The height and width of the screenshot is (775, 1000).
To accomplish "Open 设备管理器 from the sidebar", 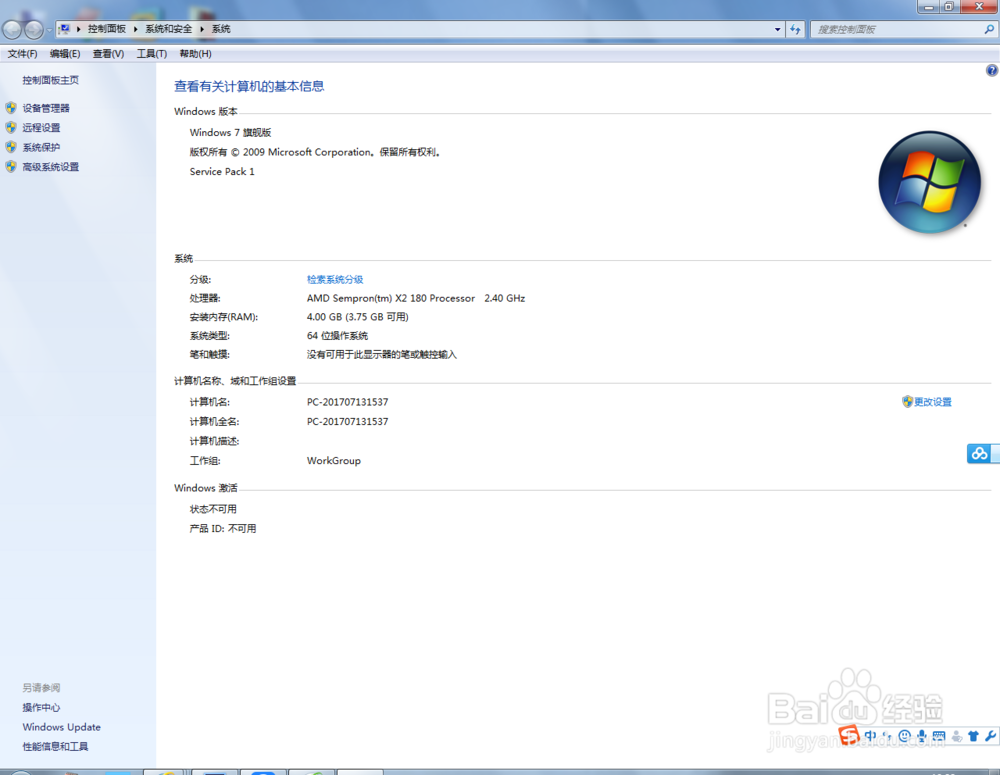I will 46,108.
